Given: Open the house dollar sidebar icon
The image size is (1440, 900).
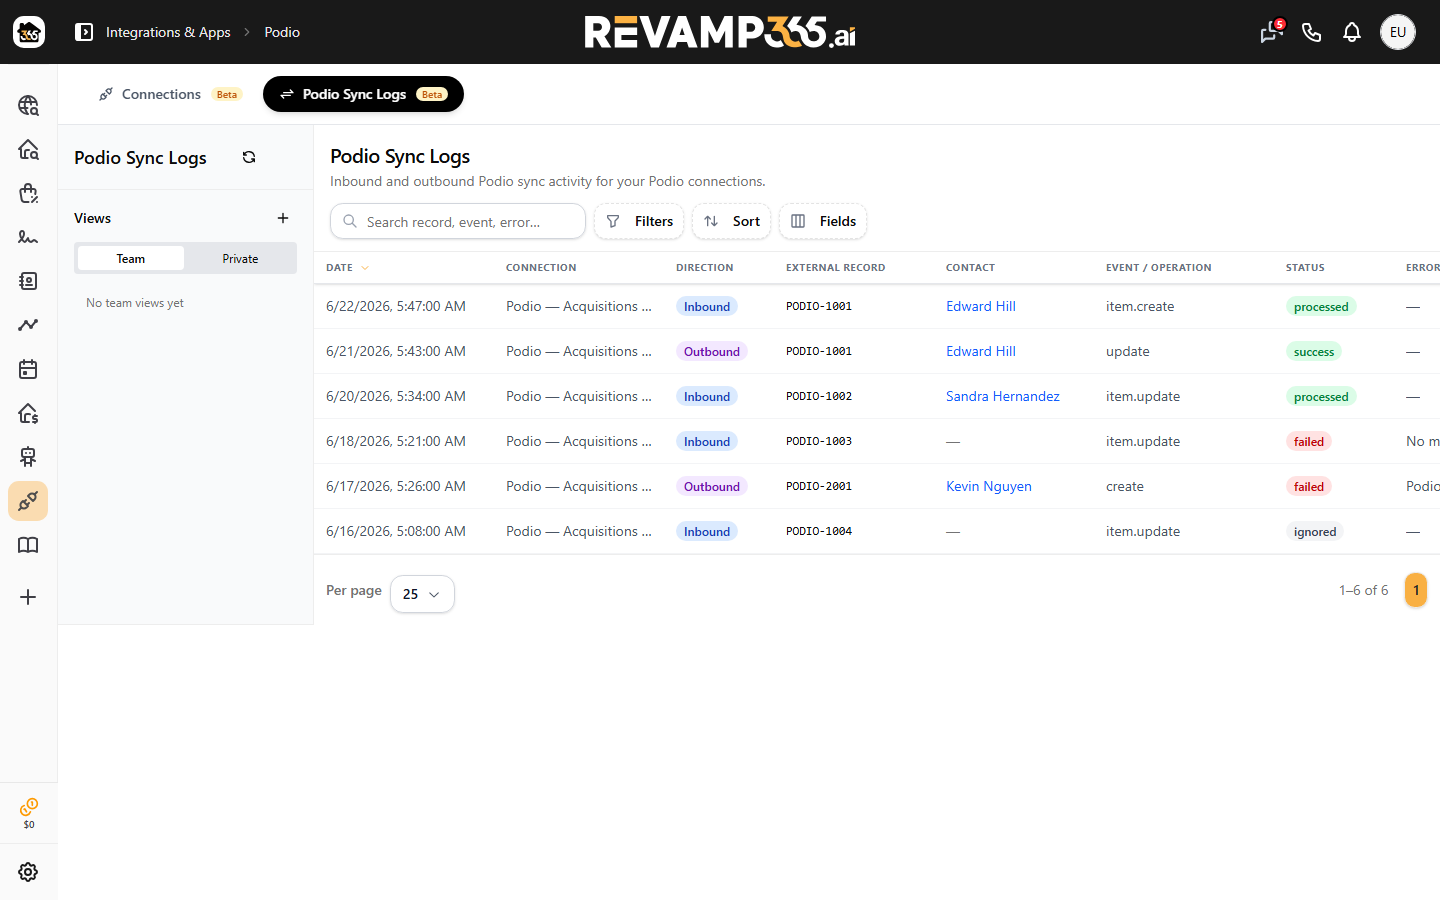Looking at the screenshot, I should (28, 413).
